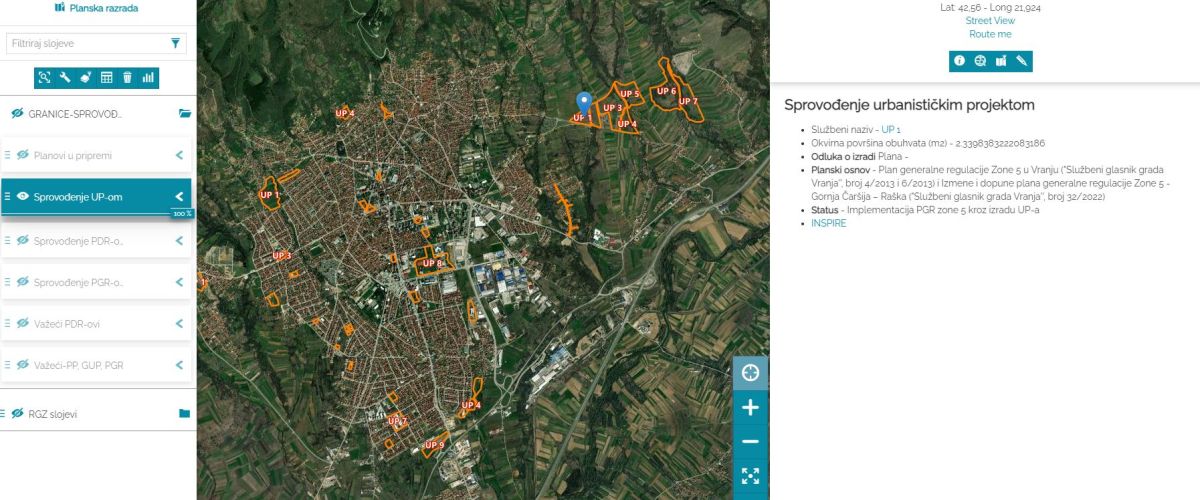The height and width of the screenshot is (500, 1200).
Task: Click the Route me link
Action: [x=990, y=34]
